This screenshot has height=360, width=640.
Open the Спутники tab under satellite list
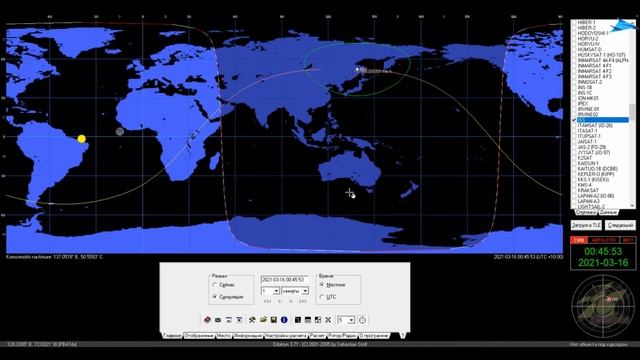(x=586, y=212)
